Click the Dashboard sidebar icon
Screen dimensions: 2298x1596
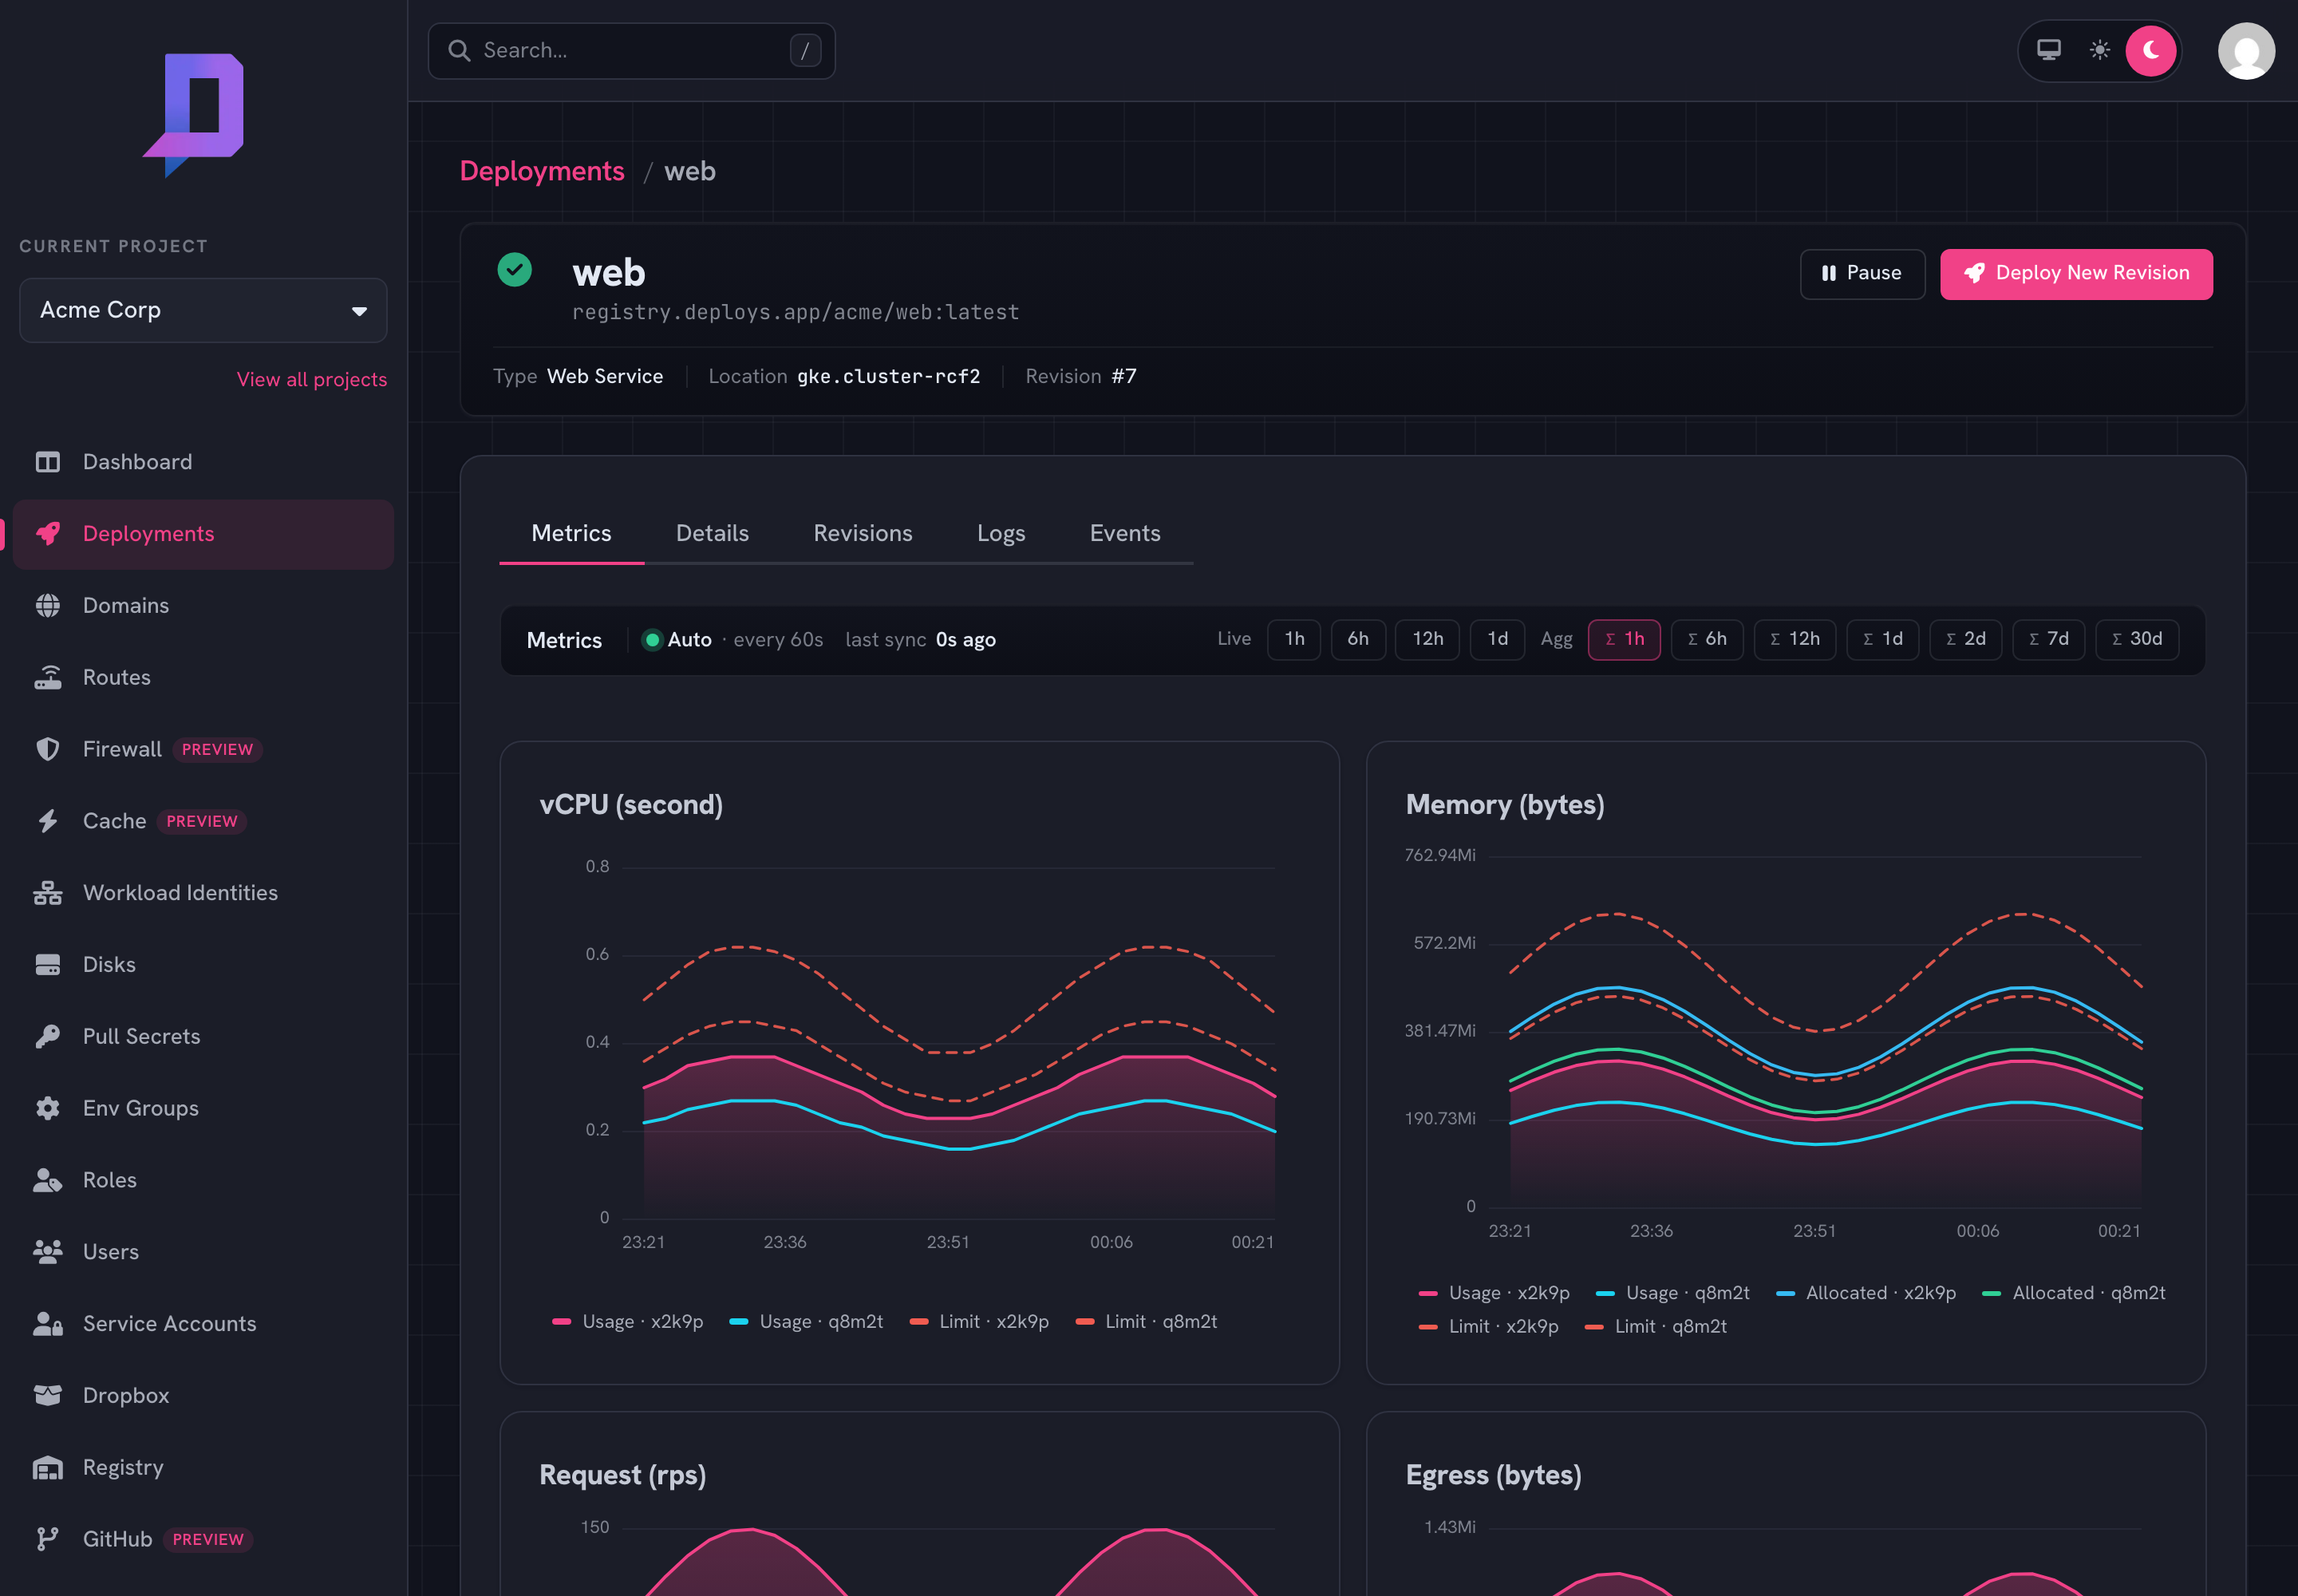(x=47, y=462)
